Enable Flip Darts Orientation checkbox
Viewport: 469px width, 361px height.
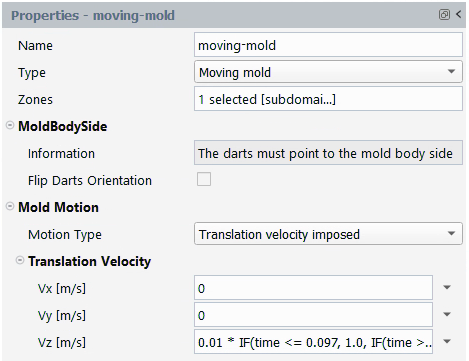point(204,179)
